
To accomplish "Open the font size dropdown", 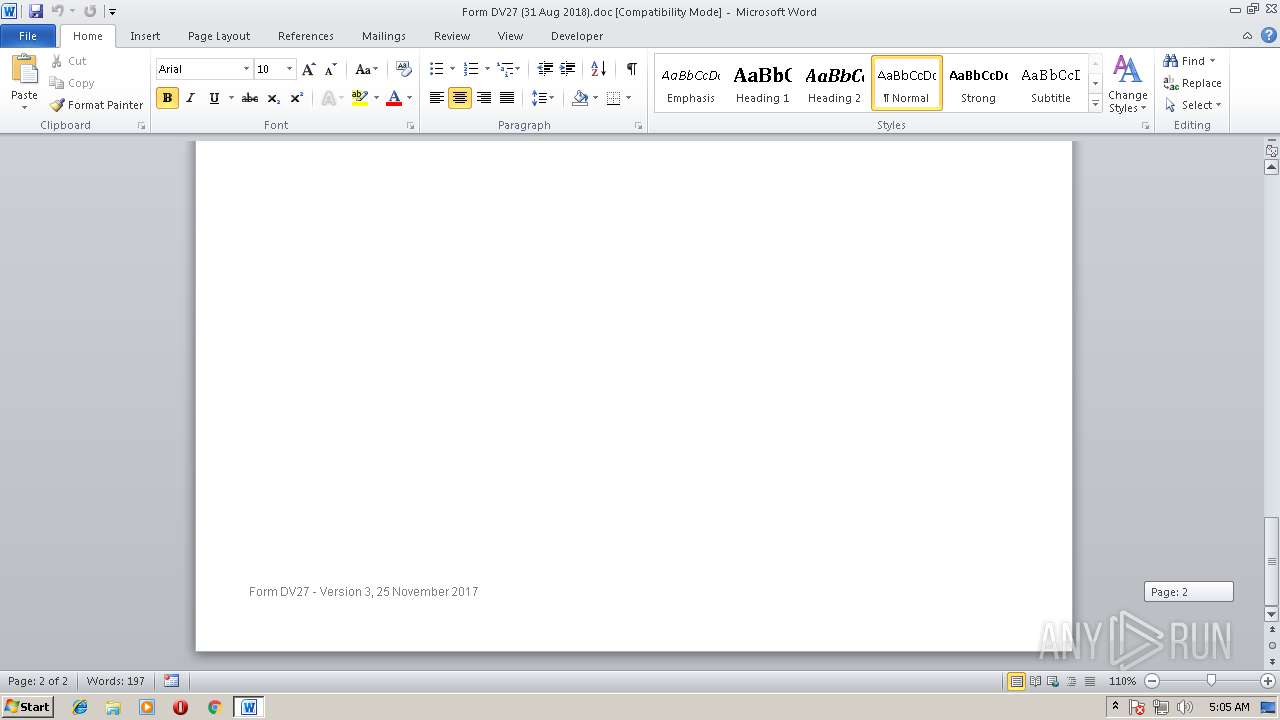I will point(290,69).
